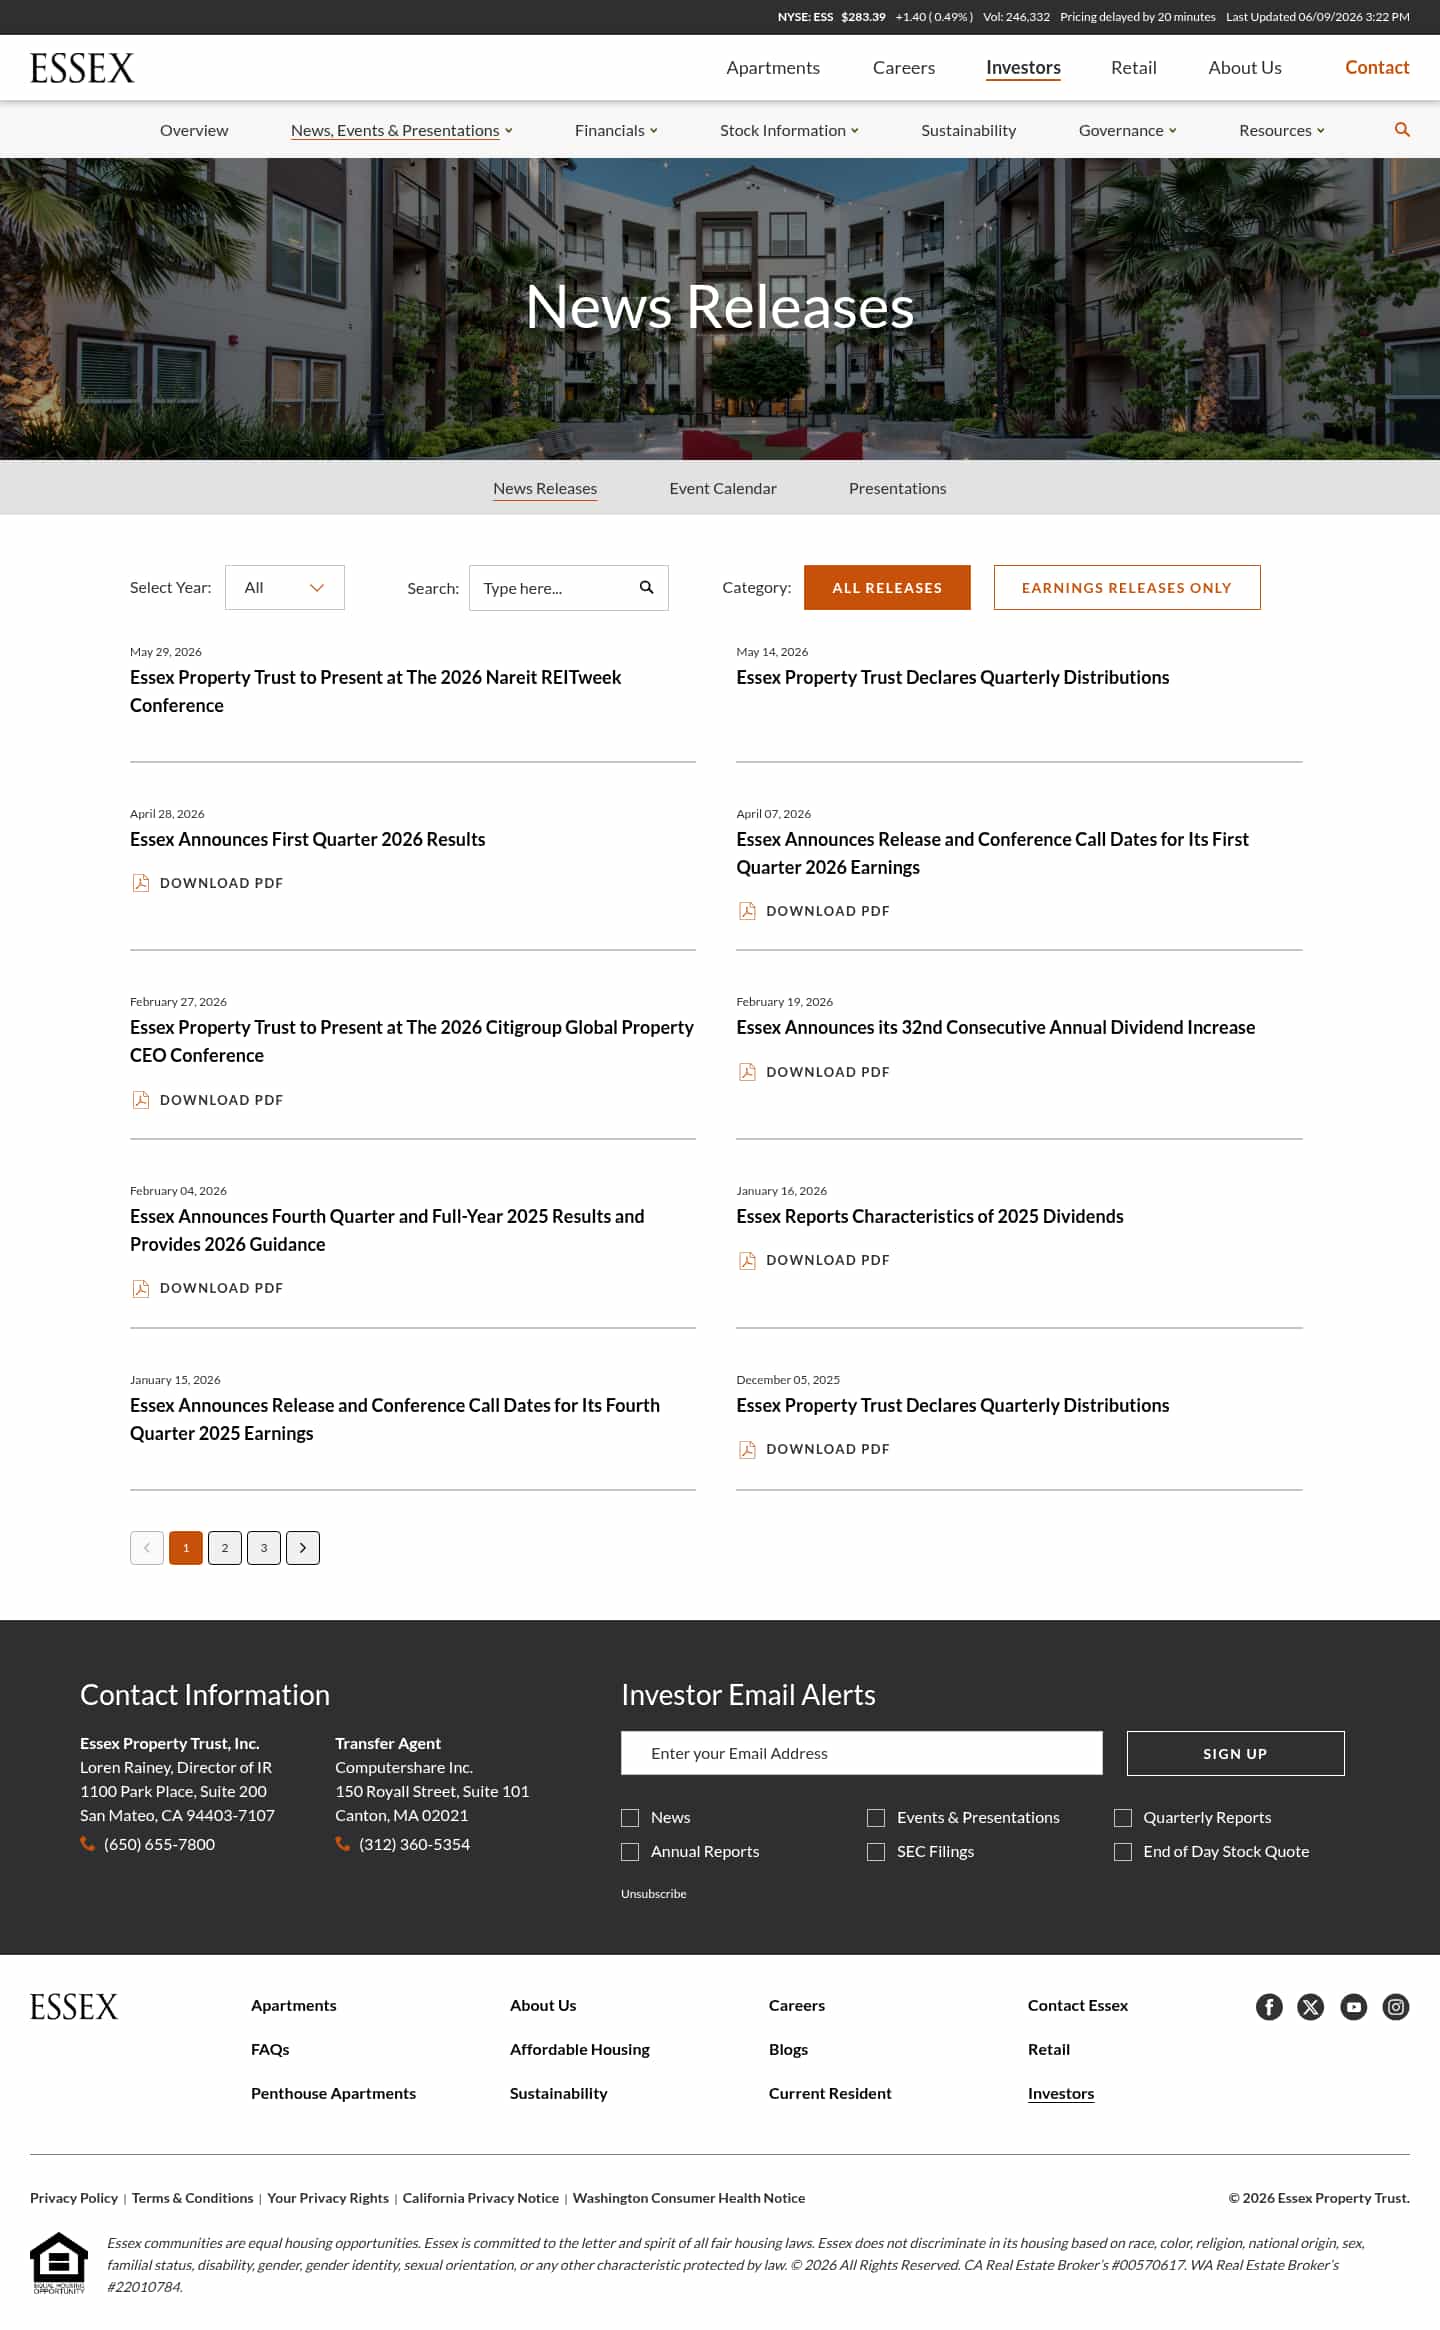Click PDF icon for Citigroup Global Property release
Image resolution: width=1440 pixels, height=2330 pixels.
[141, 1100]
